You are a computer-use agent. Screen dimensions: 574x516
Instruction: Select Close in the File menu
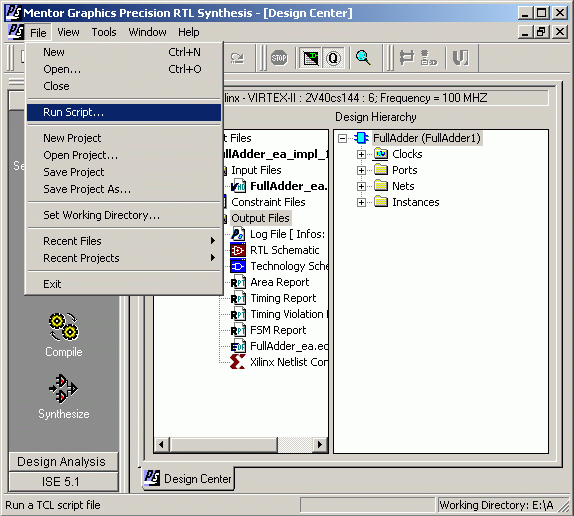pyautogui.click(x=124, y=86)
